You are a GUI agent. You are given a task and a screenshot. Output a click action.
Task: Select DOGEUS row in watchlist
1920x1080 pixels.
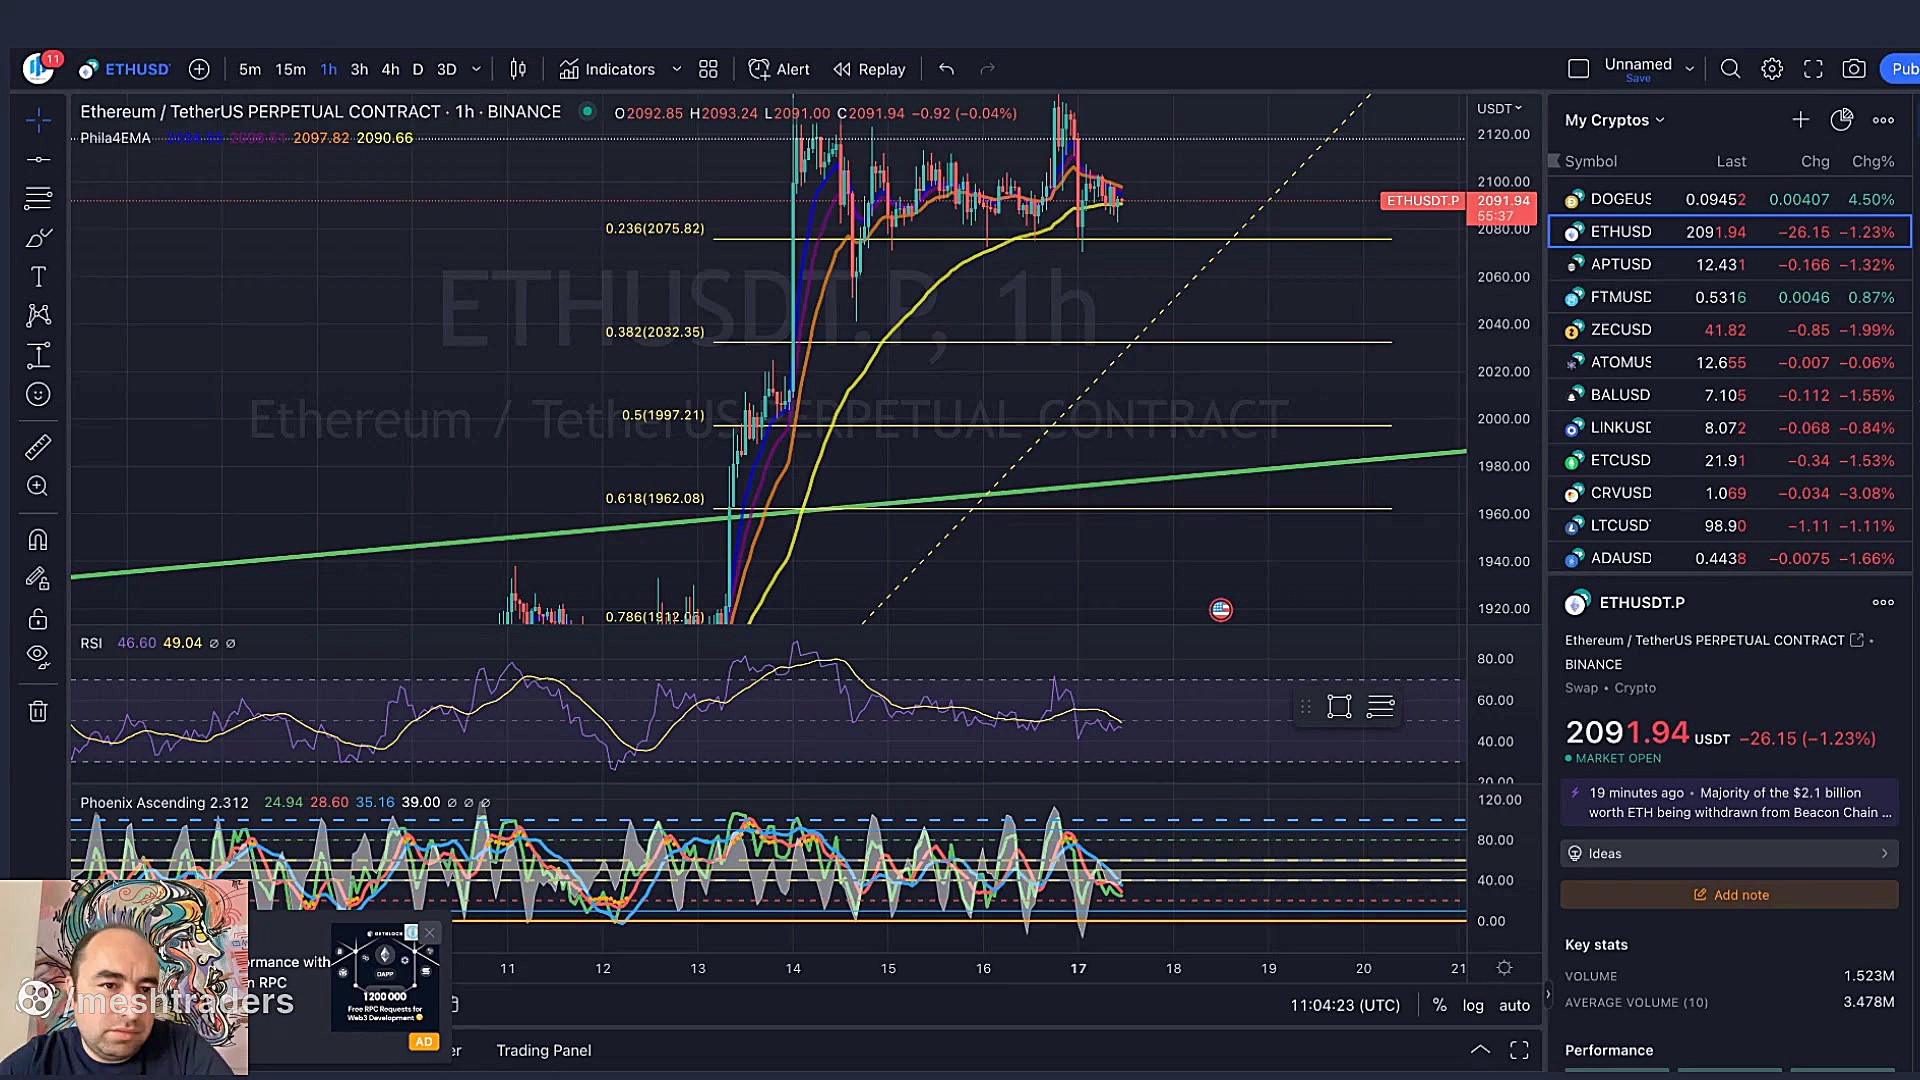pyautogui.click(x=1729, y=199)
